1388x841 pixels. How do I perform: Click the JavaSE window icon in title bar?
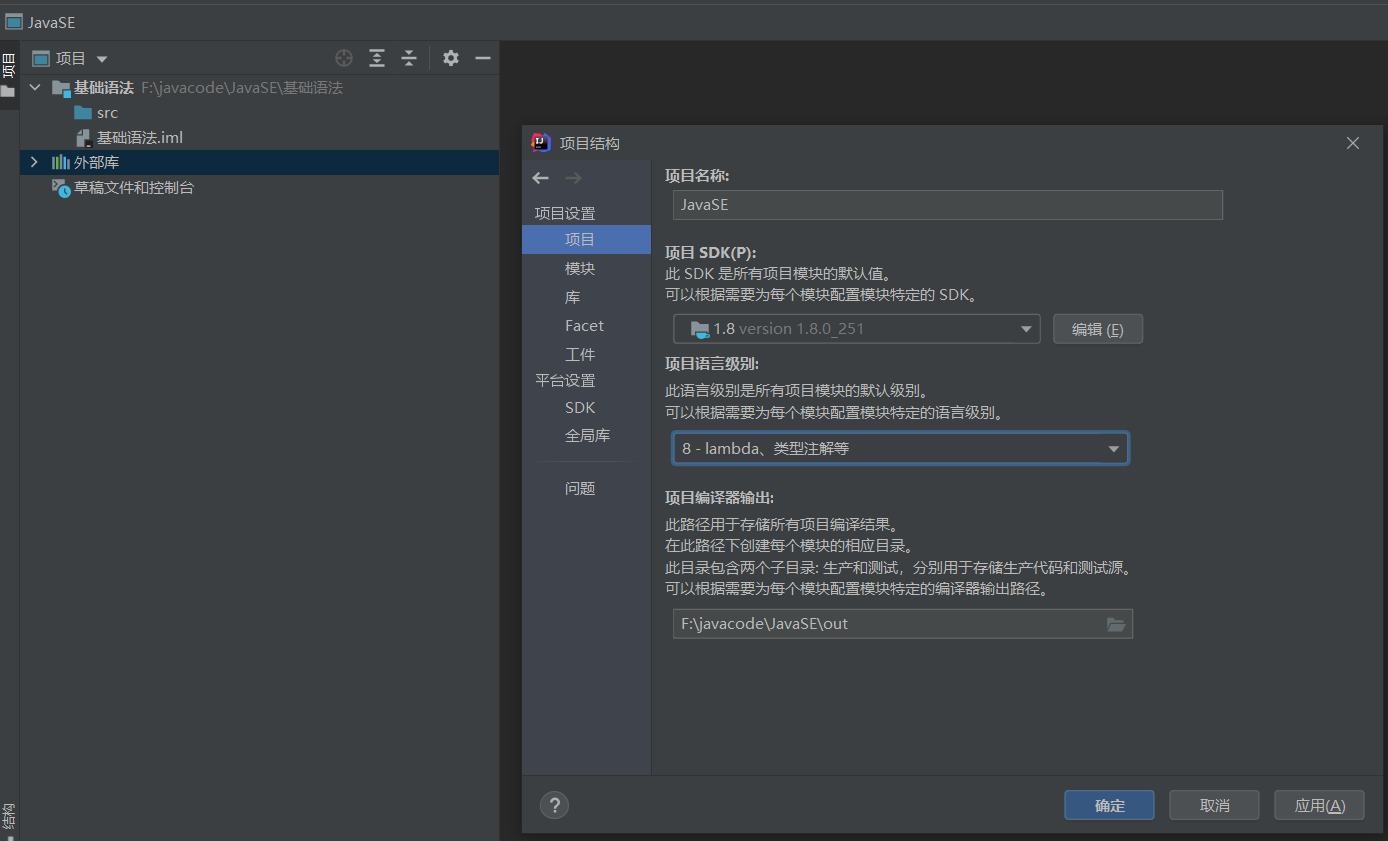pyautogui.click(x=14, y=21)
